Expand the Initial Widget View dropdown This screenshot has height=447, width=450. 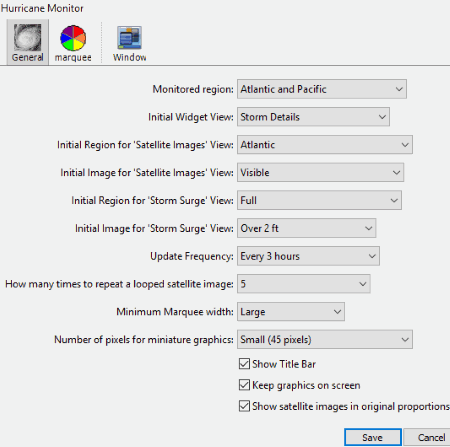(x=313, y=117)
